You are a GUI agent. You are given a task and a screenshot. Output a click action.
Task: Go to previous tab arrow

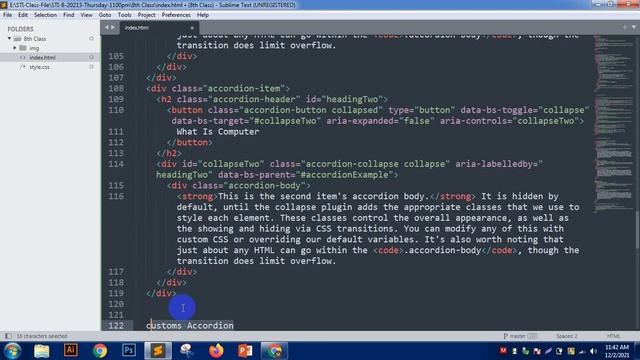107,27
